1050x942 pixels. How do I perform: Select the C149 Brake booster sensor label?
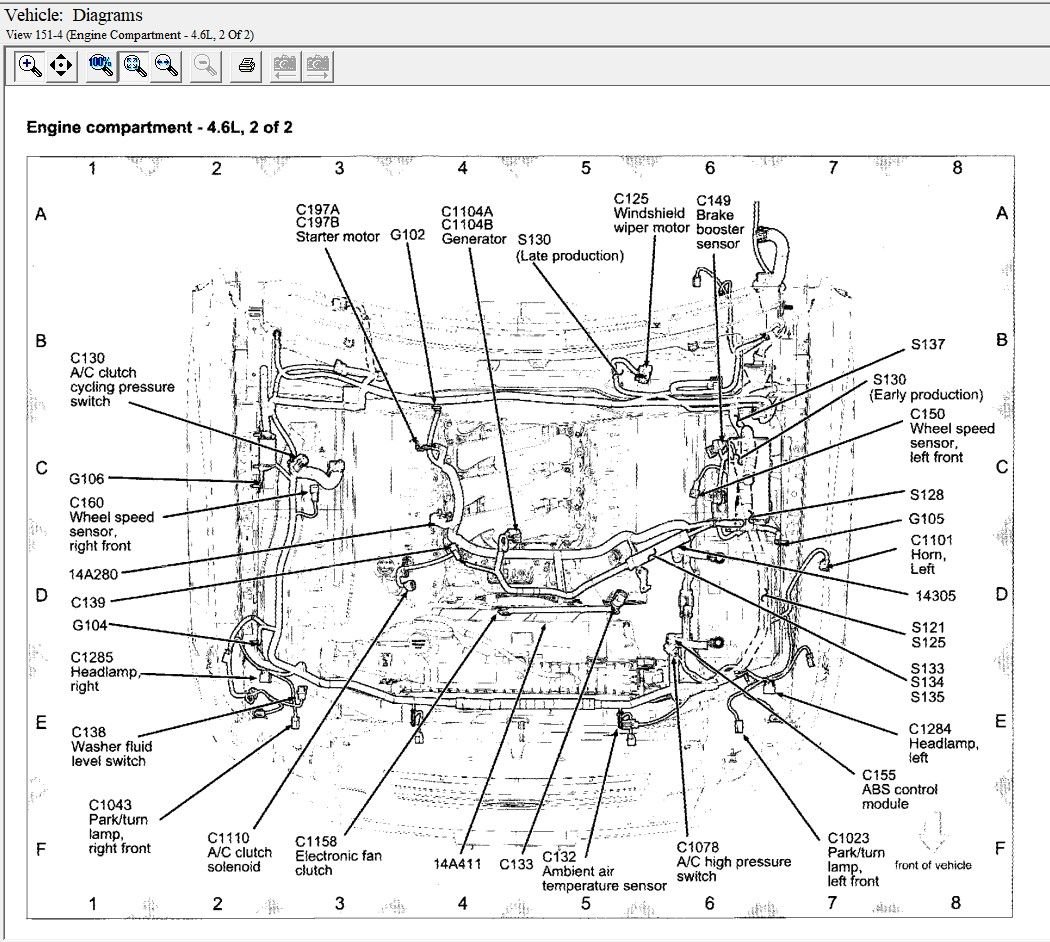[x=719, y=222]
